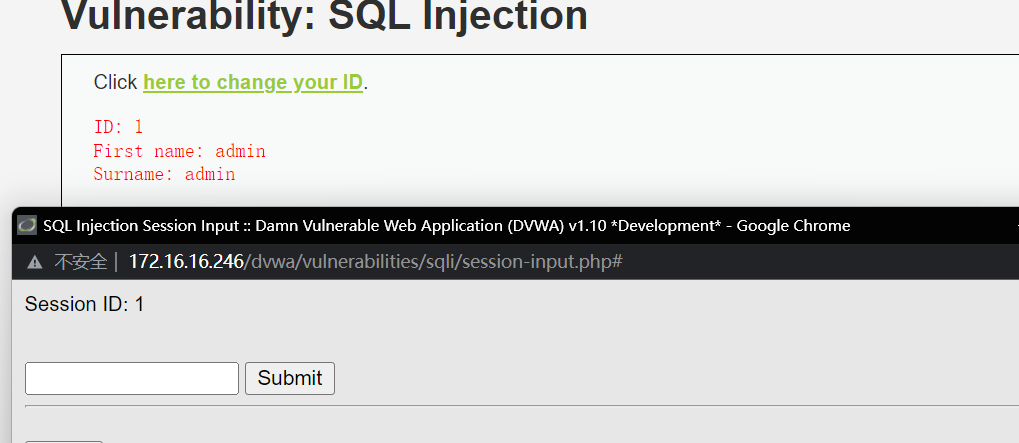Open the 'here to change your ID' link
Viewport: 1019px width, 443px height.
pyautogui.click(x=253, y=82)
